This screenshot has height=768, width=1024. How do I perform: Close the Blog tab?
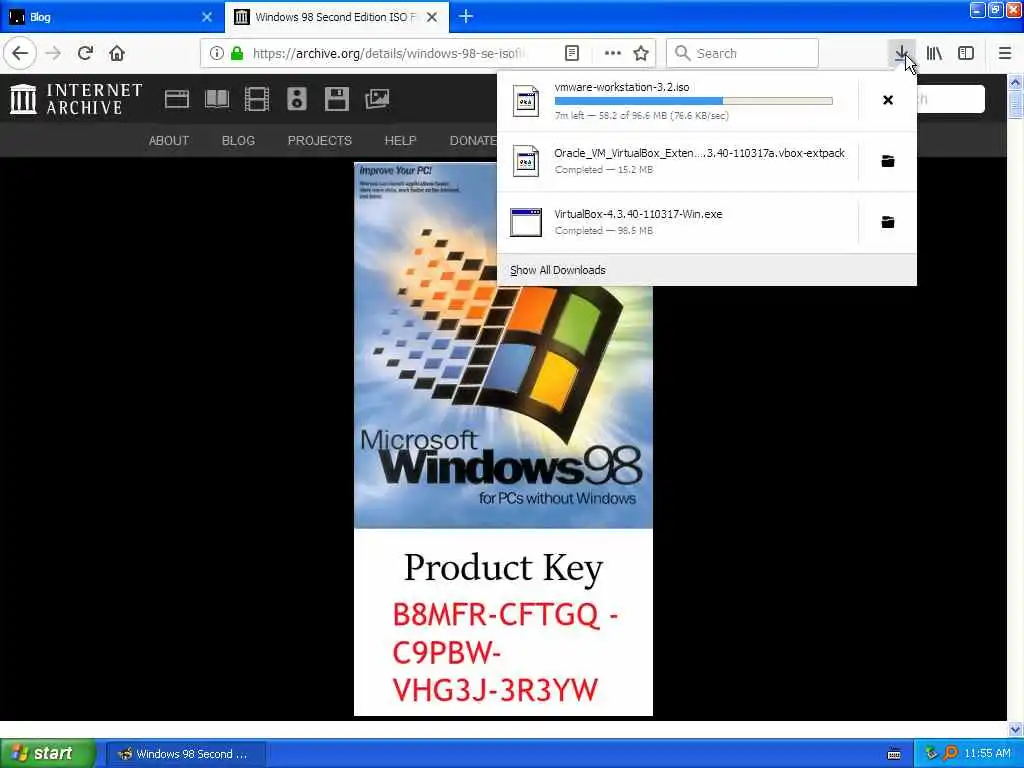pyautogui.click(x=207, y=17)
